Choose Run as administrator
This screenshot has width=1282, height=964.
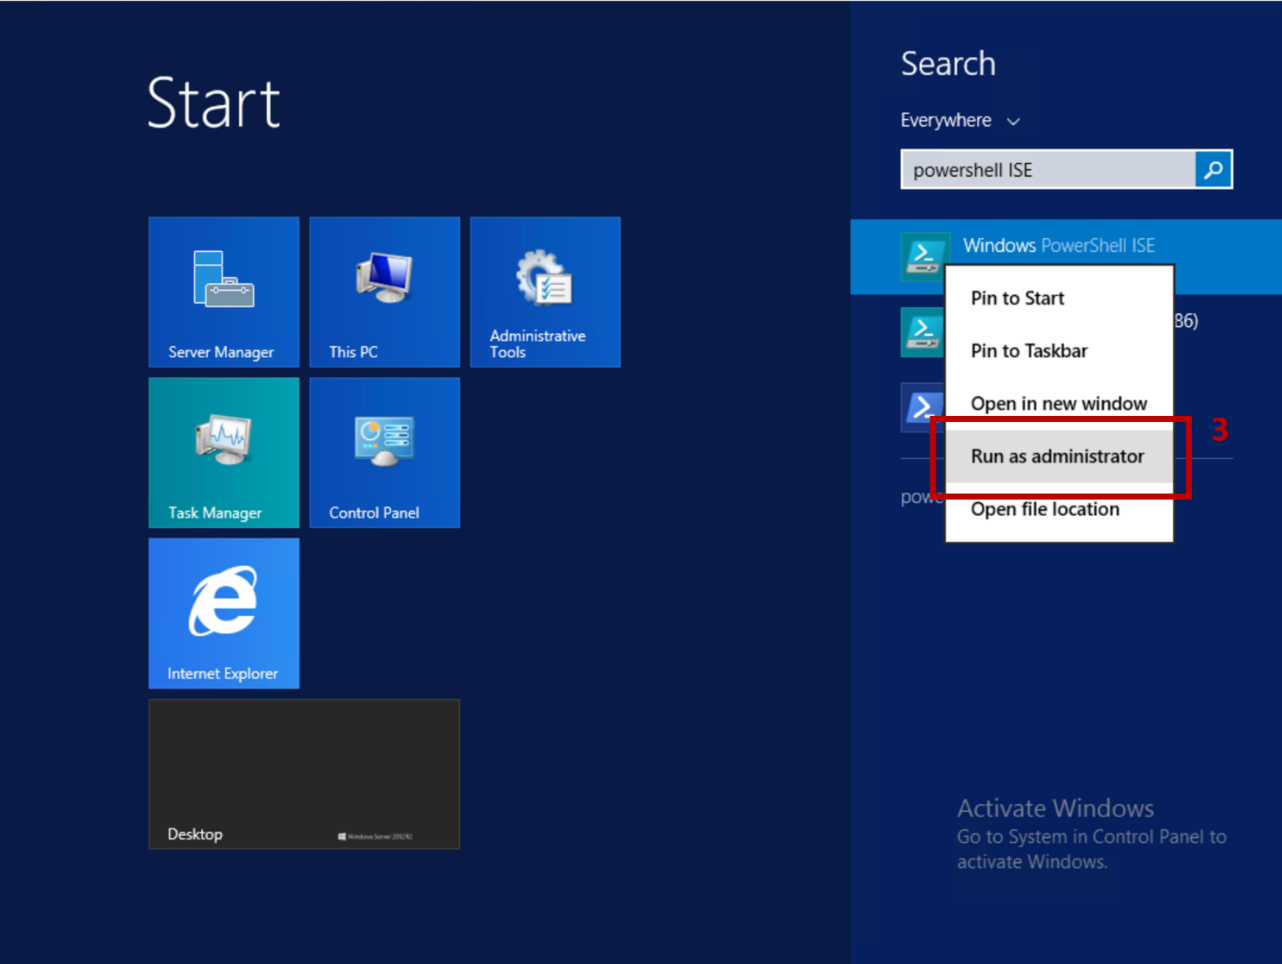pyautogui.click(x=1059, y=456)
